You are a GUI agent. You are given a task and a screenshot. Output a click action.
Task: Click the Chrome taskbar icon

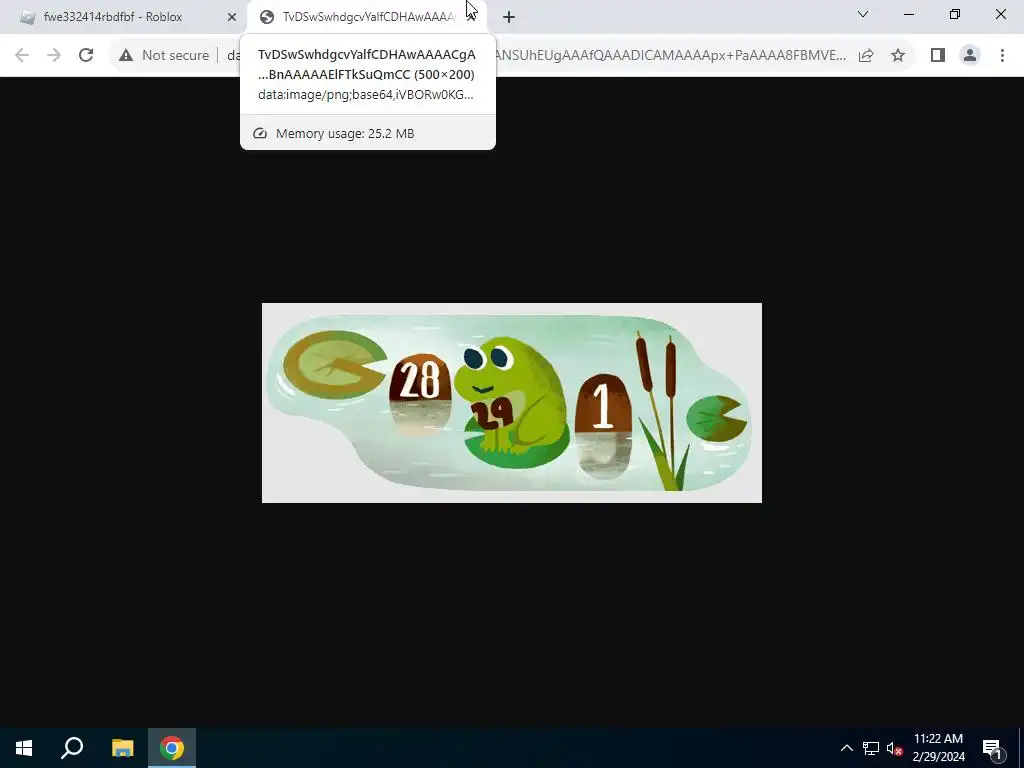pyautogui.click(x=172, y=748)
